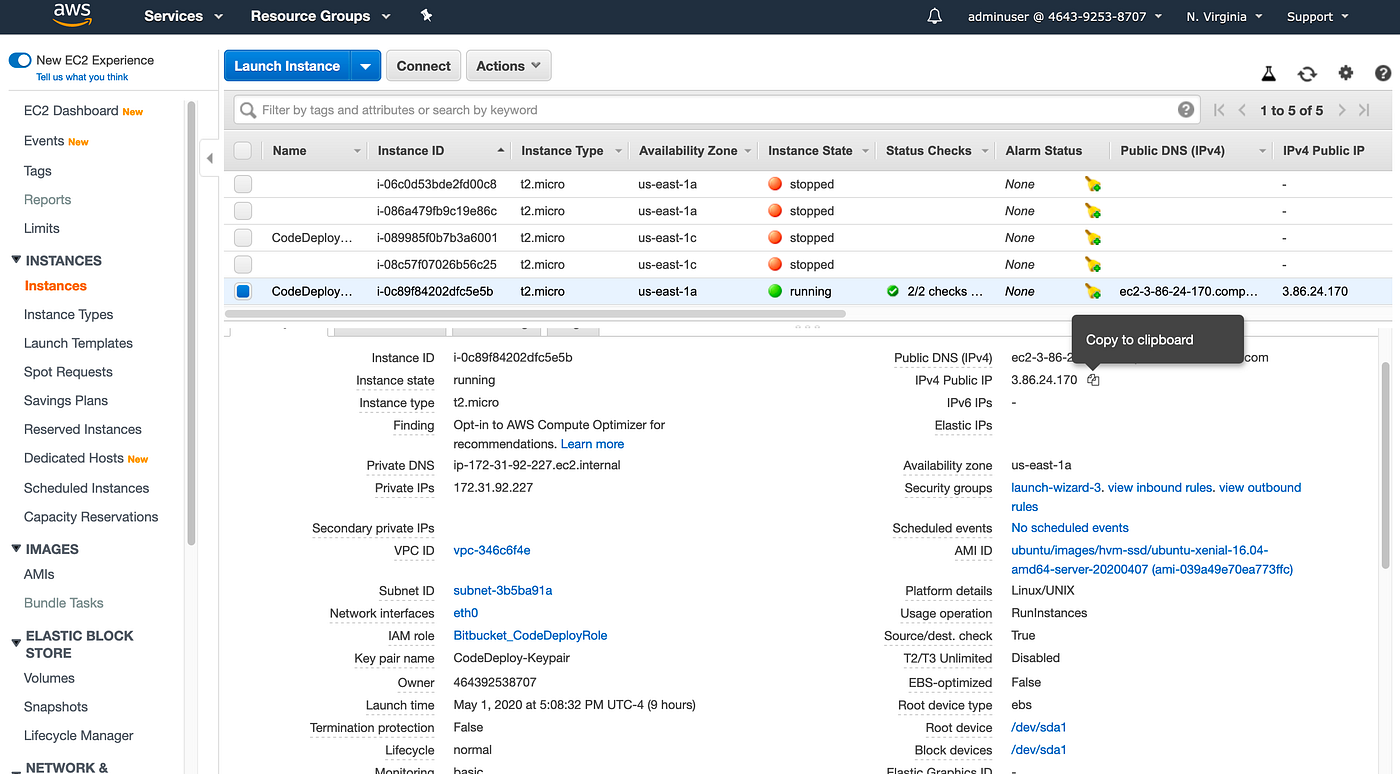This screenshot has height=774, width=1400.
Task: Open the experiments flask icon
Action: [x=1268, y=73]
